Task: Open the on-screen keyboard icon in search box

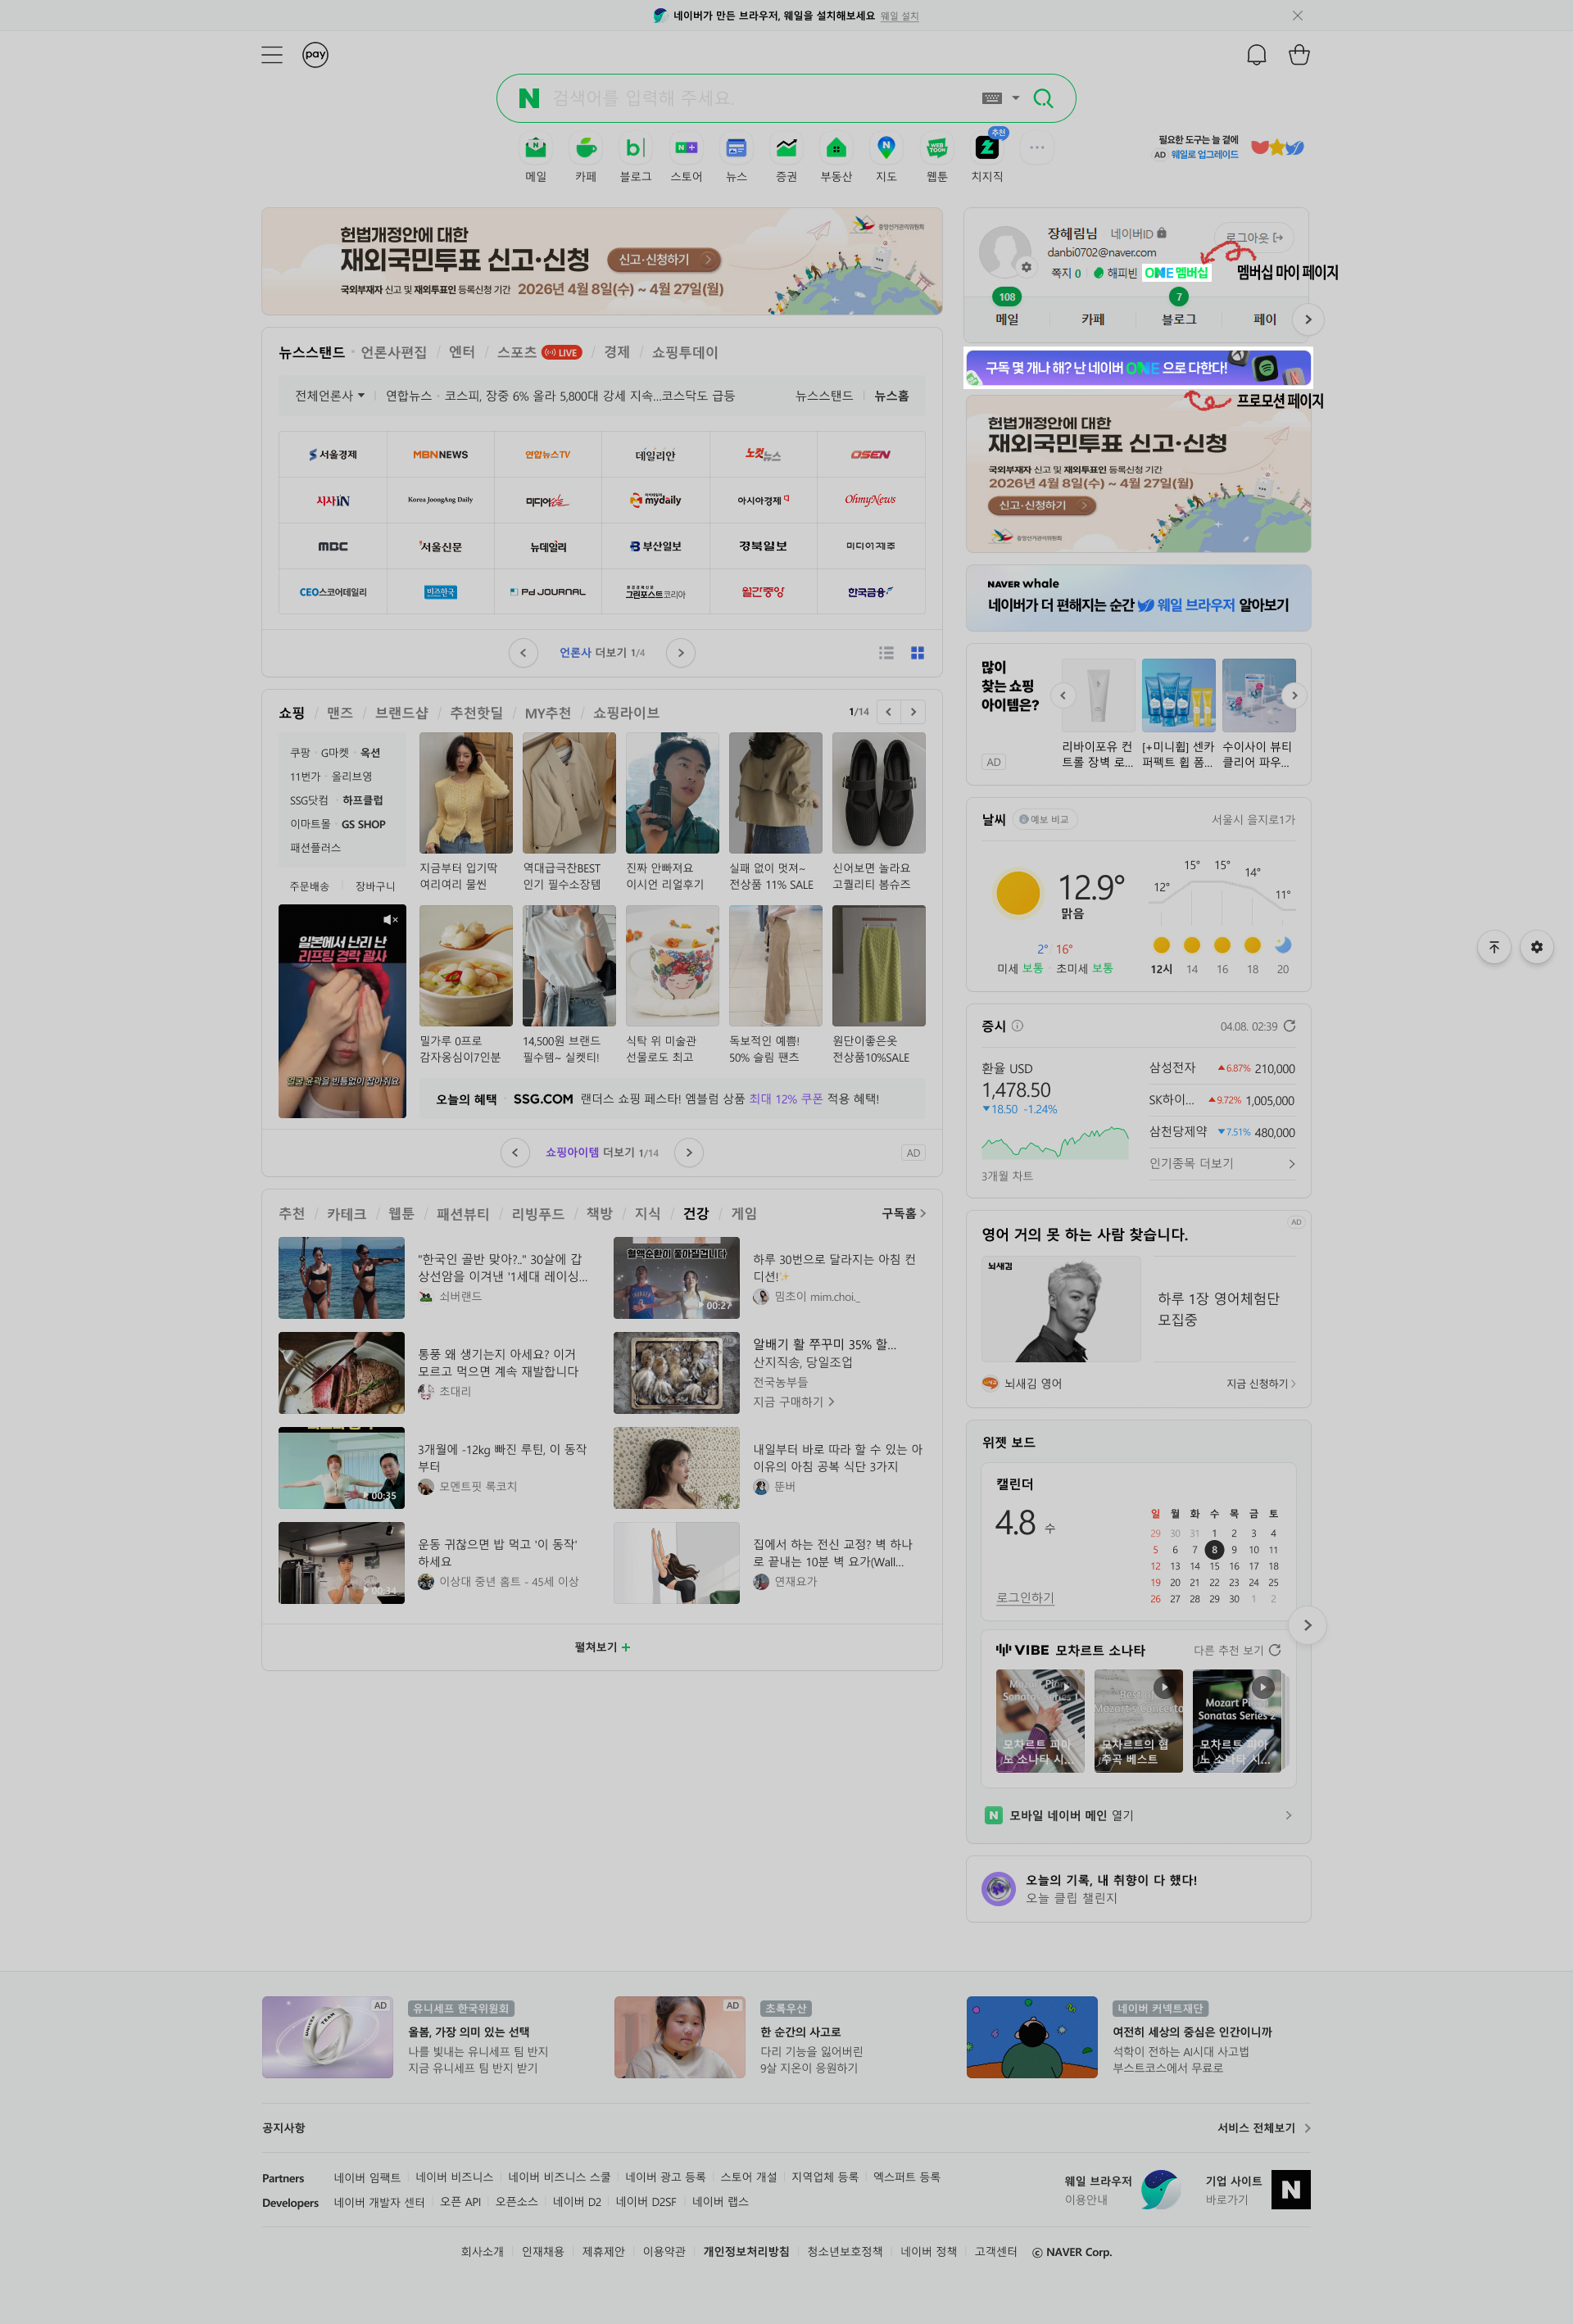Action: pos(992,98)
